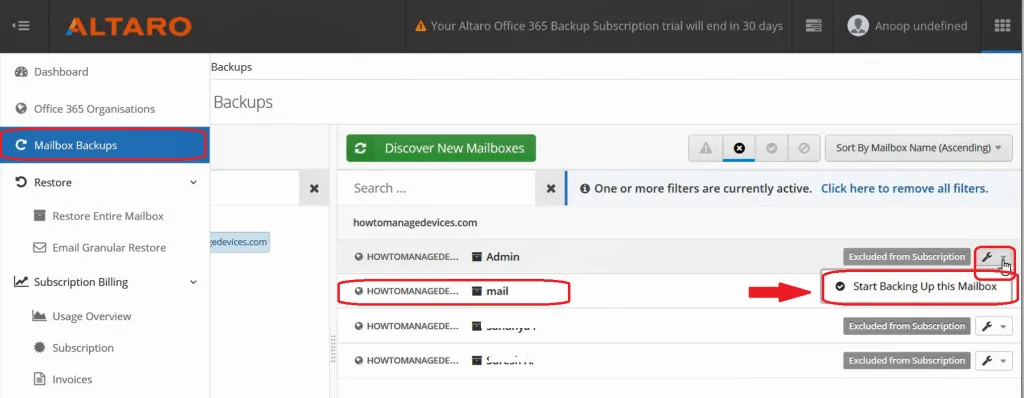Click the globe icon in the Admin row
Image resolution: width=1024 pixels, height=398 pixels.
click(x=359, y=257)
